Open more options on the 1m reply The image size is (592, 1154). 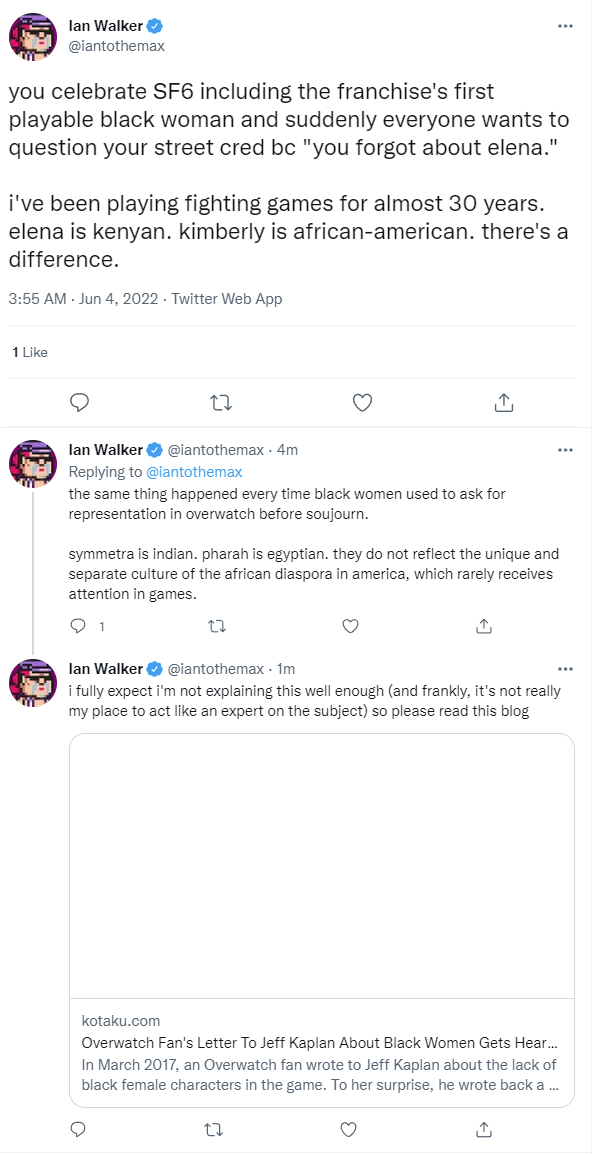tap(565, 669)
